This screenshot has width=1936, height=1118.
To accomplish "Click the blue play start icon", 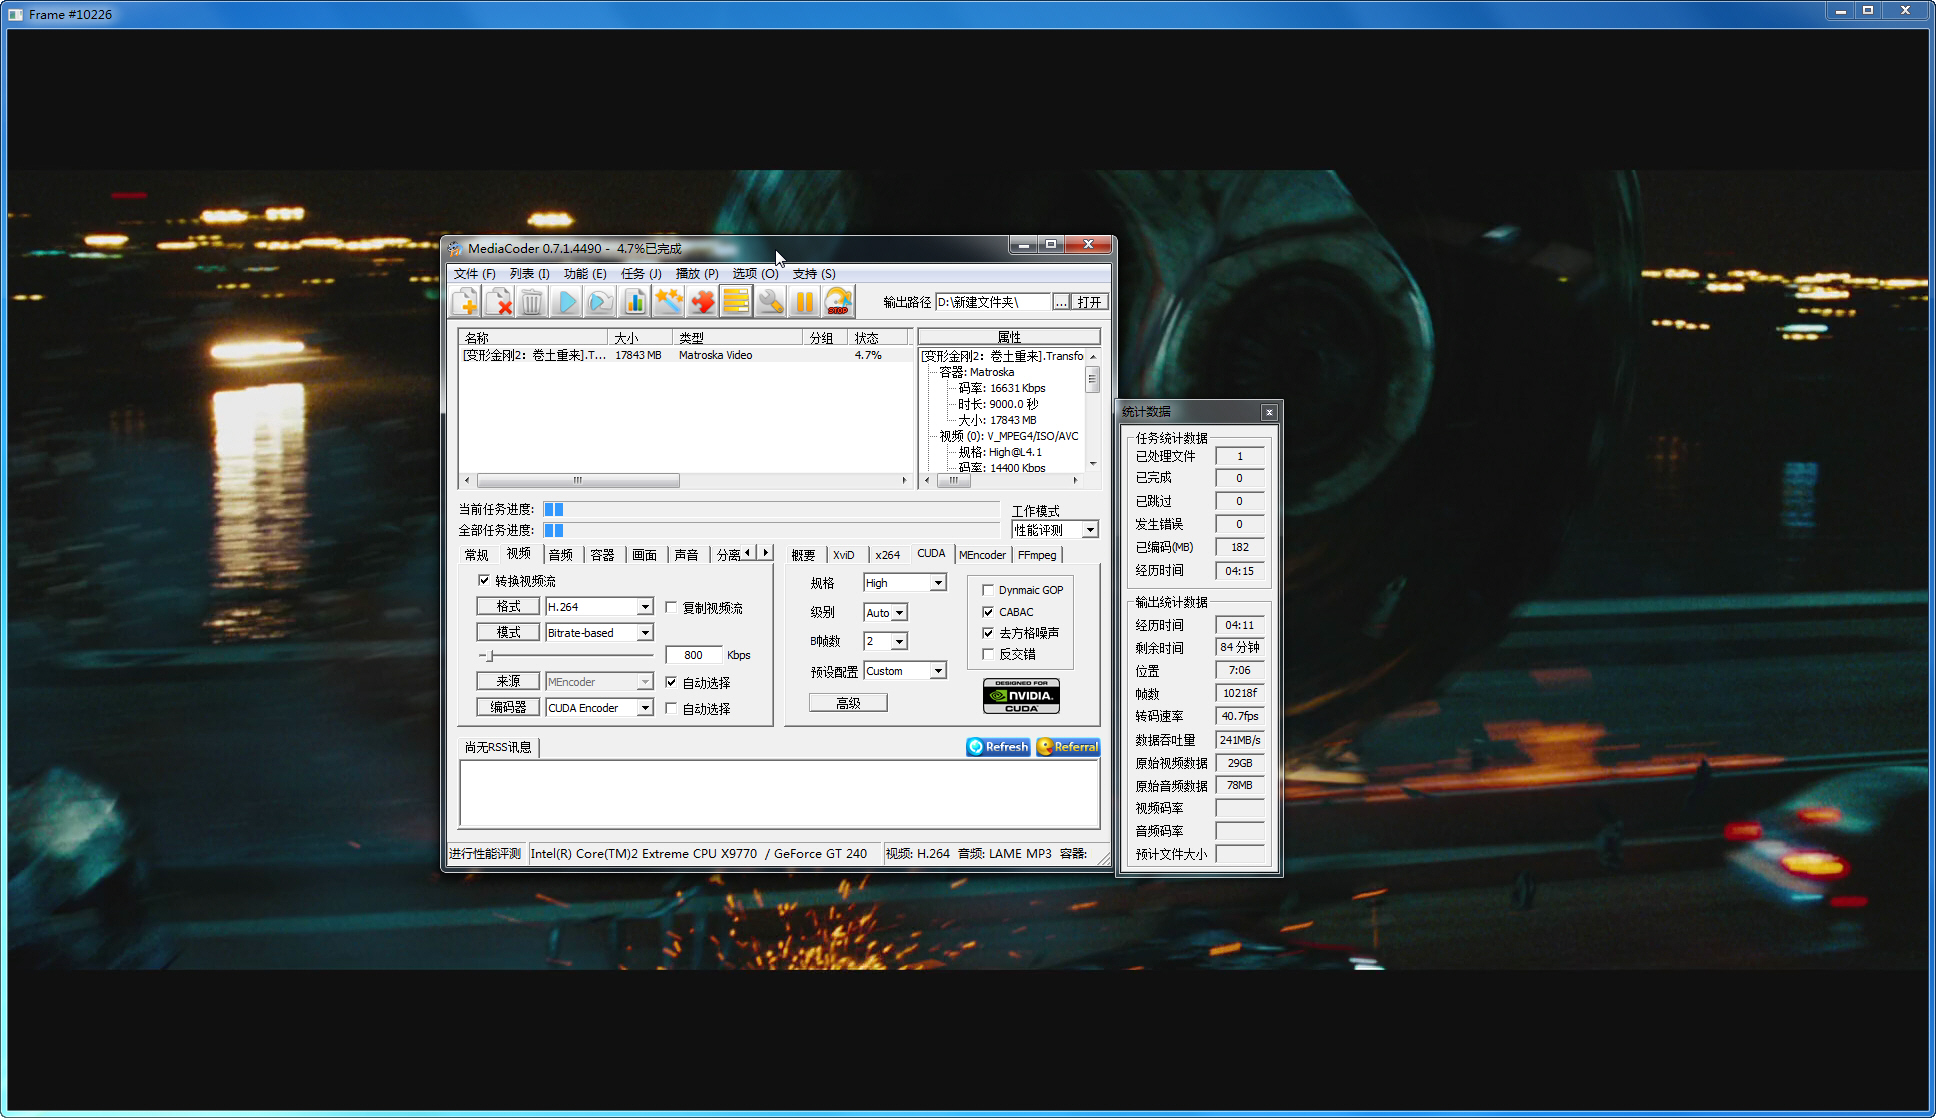I will click(x=566, y=301).
